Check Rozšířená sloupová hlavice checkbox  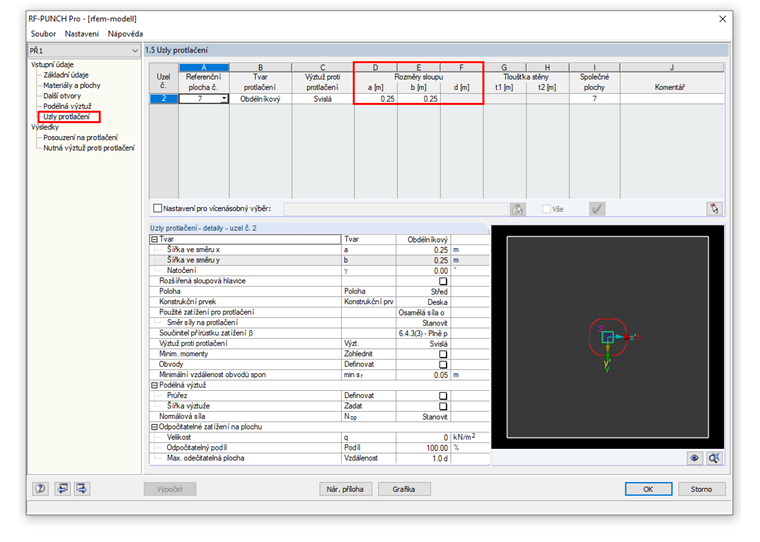click(443, 281)
